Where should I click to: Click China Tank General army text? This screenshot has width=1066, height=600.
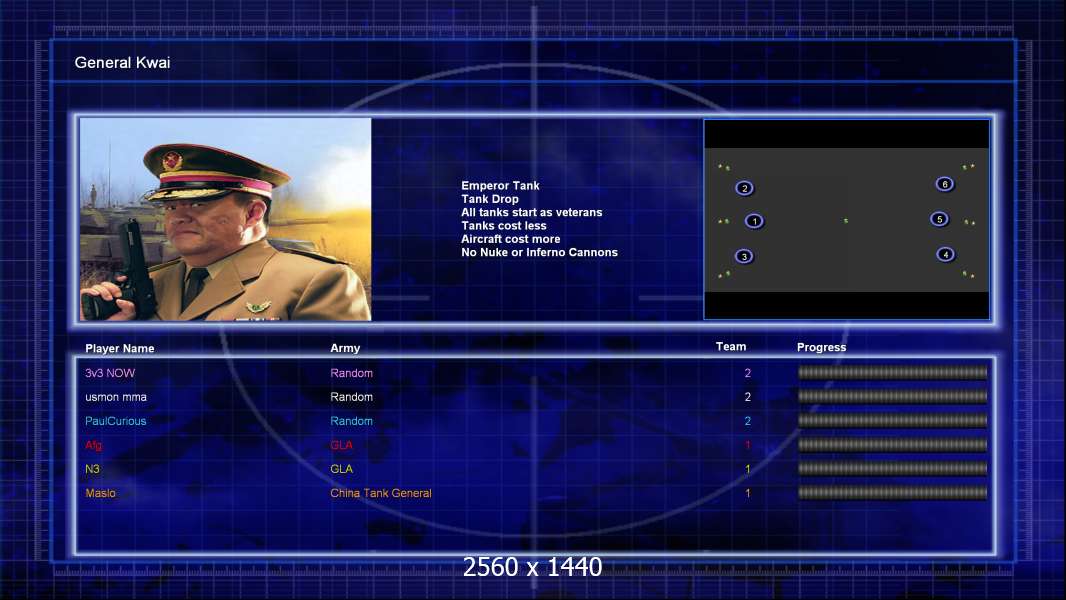pos(381,493)
